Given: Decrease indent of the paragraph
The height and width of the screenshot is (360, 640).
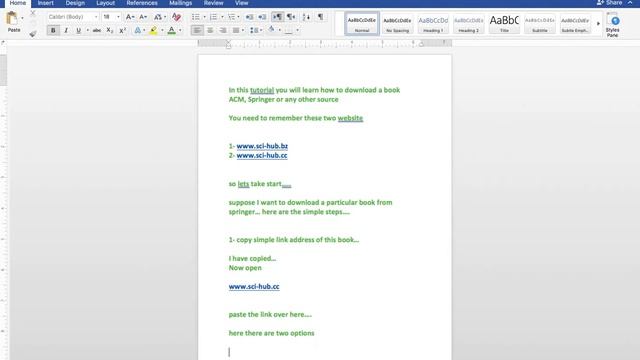Looking at the screenshot, I should coord(249,17).
